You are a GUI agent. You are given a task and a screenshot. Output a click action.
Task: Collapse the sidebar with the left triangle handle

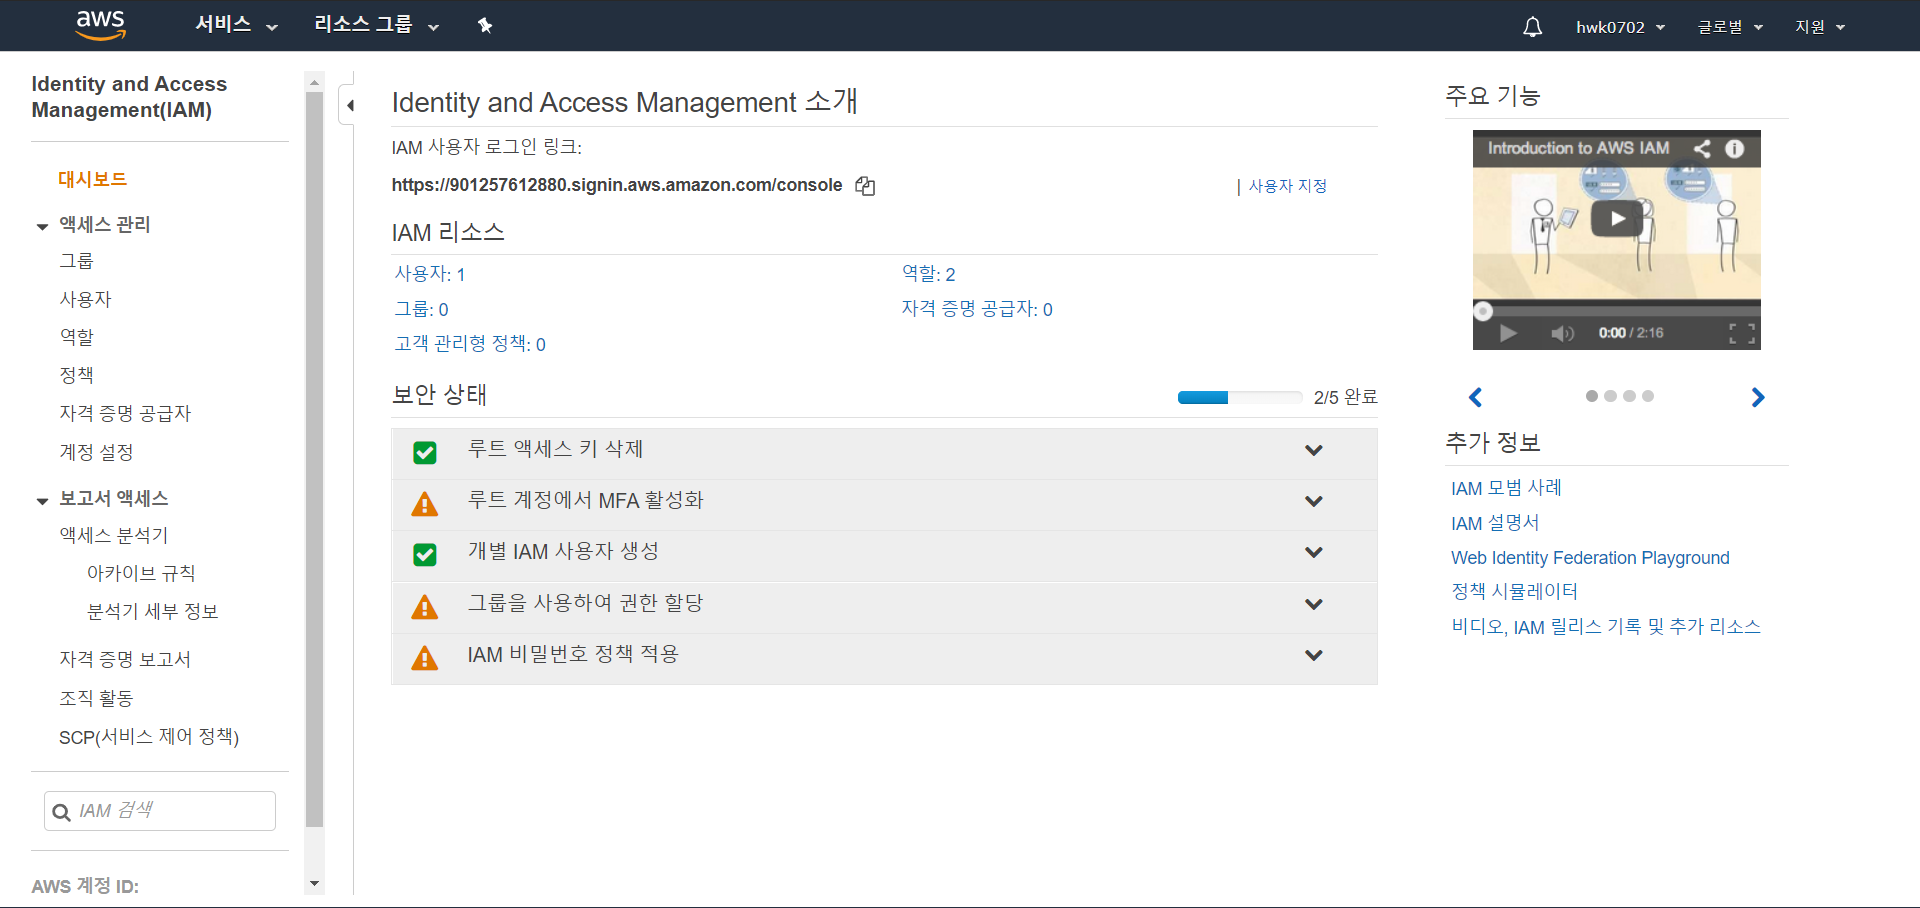point(349,105)
